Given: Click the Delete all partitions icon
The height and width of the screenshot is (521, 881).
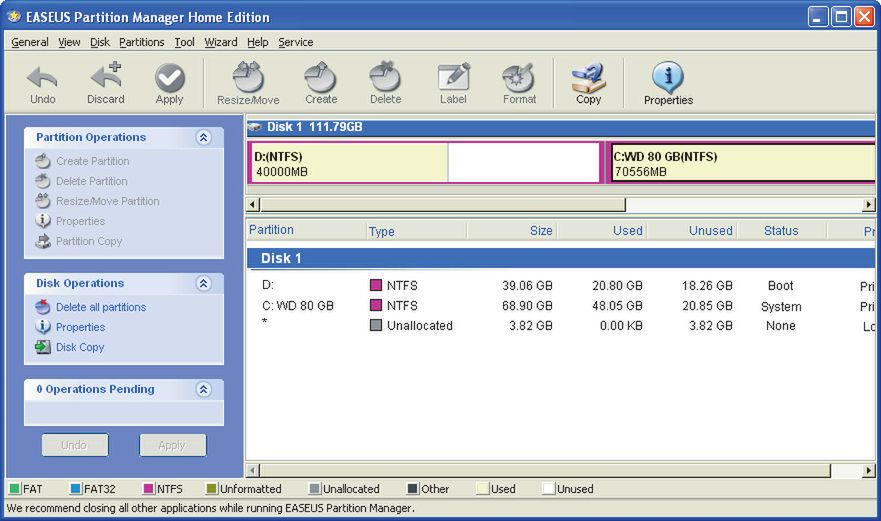Looking at the screenshot, I should coord(43,307).
